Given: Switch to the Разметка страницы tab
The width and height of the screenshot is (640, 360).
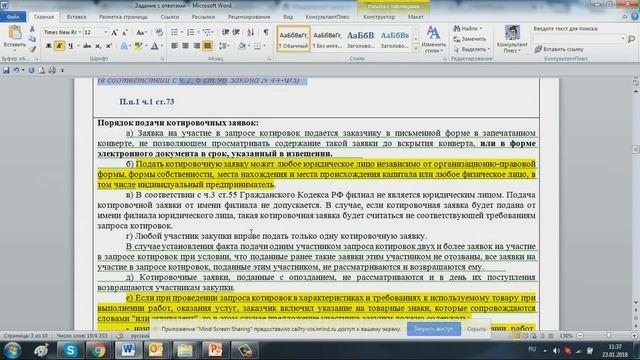Looking at the screenshot, I should pos(123,17).
